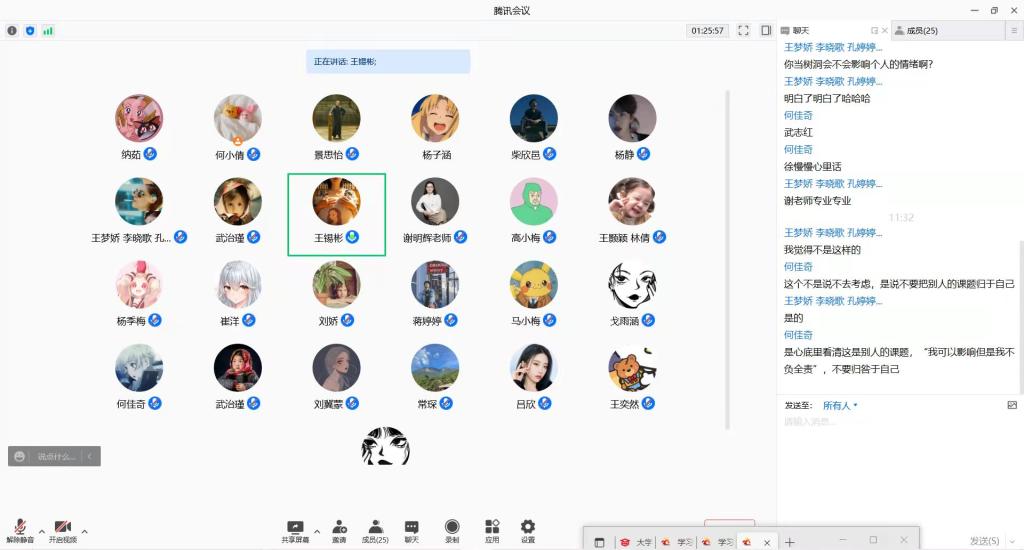Select 王锡彬's highlighted speaker avatar
This screenshot has width=1024, height=550.
[x=336, y=202]
